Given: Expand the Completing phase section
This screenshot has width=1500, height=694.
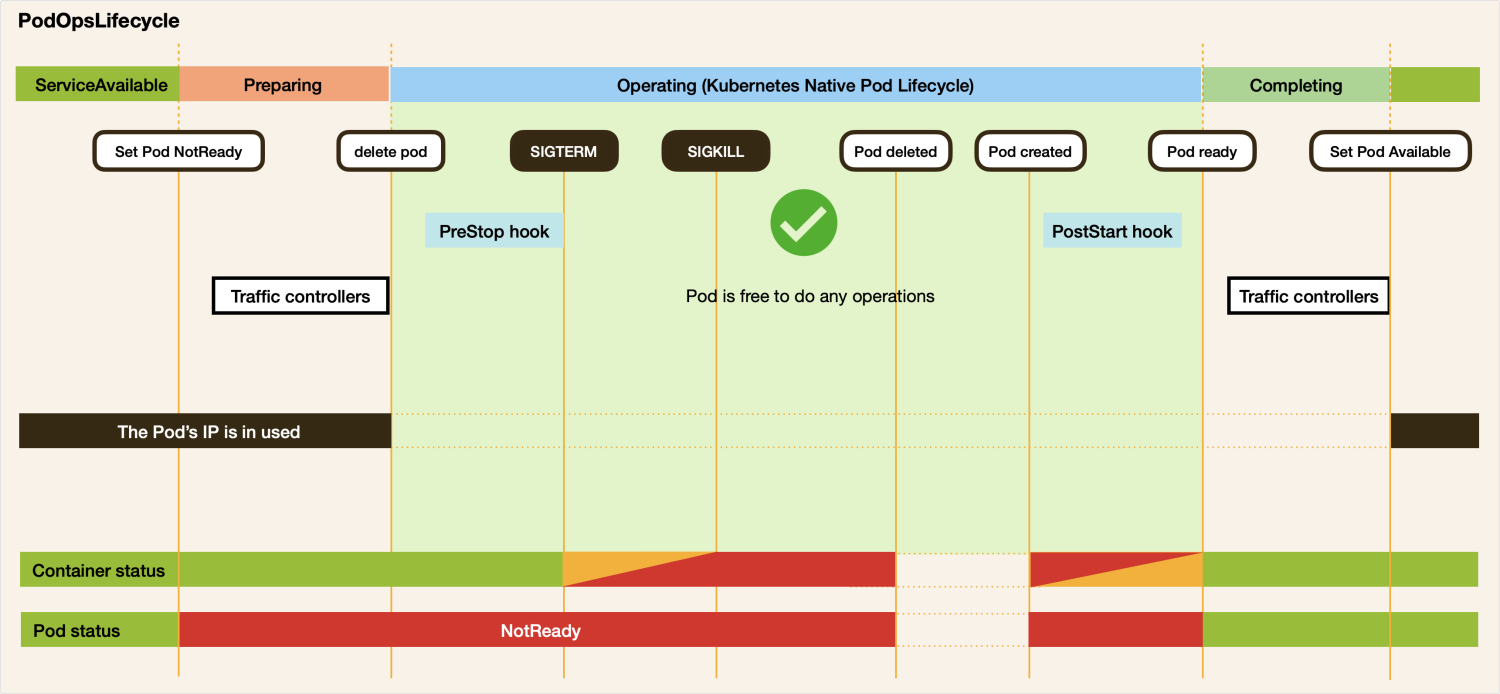Looking at the screenshot, I should pyautogui.click(x=1295, y=84).
